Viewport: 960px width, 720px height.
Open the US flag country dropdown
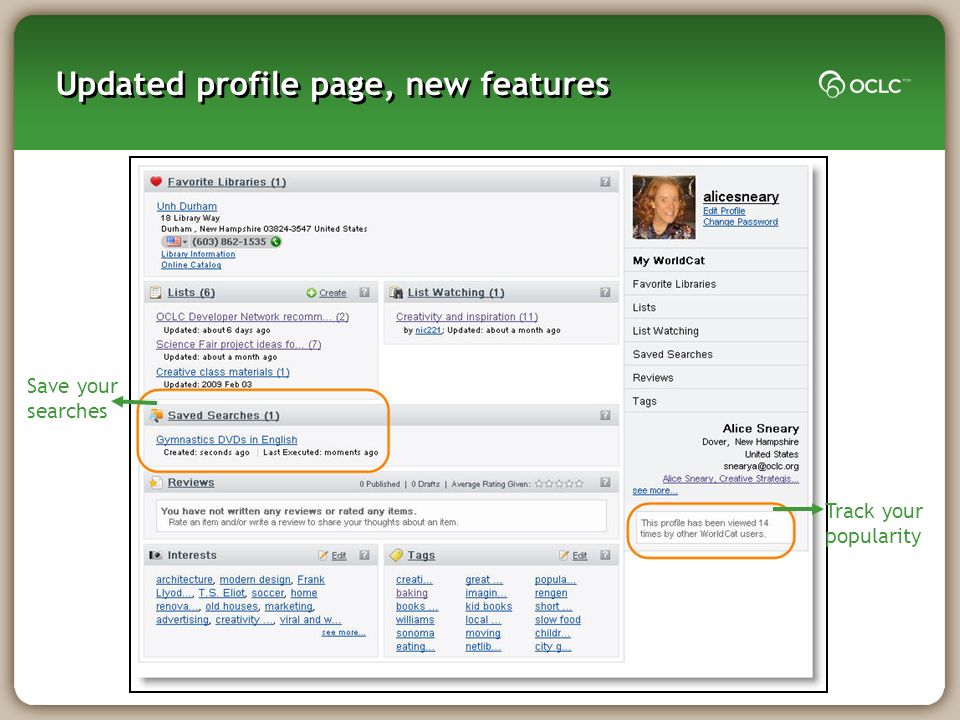[x=176, y=242]
